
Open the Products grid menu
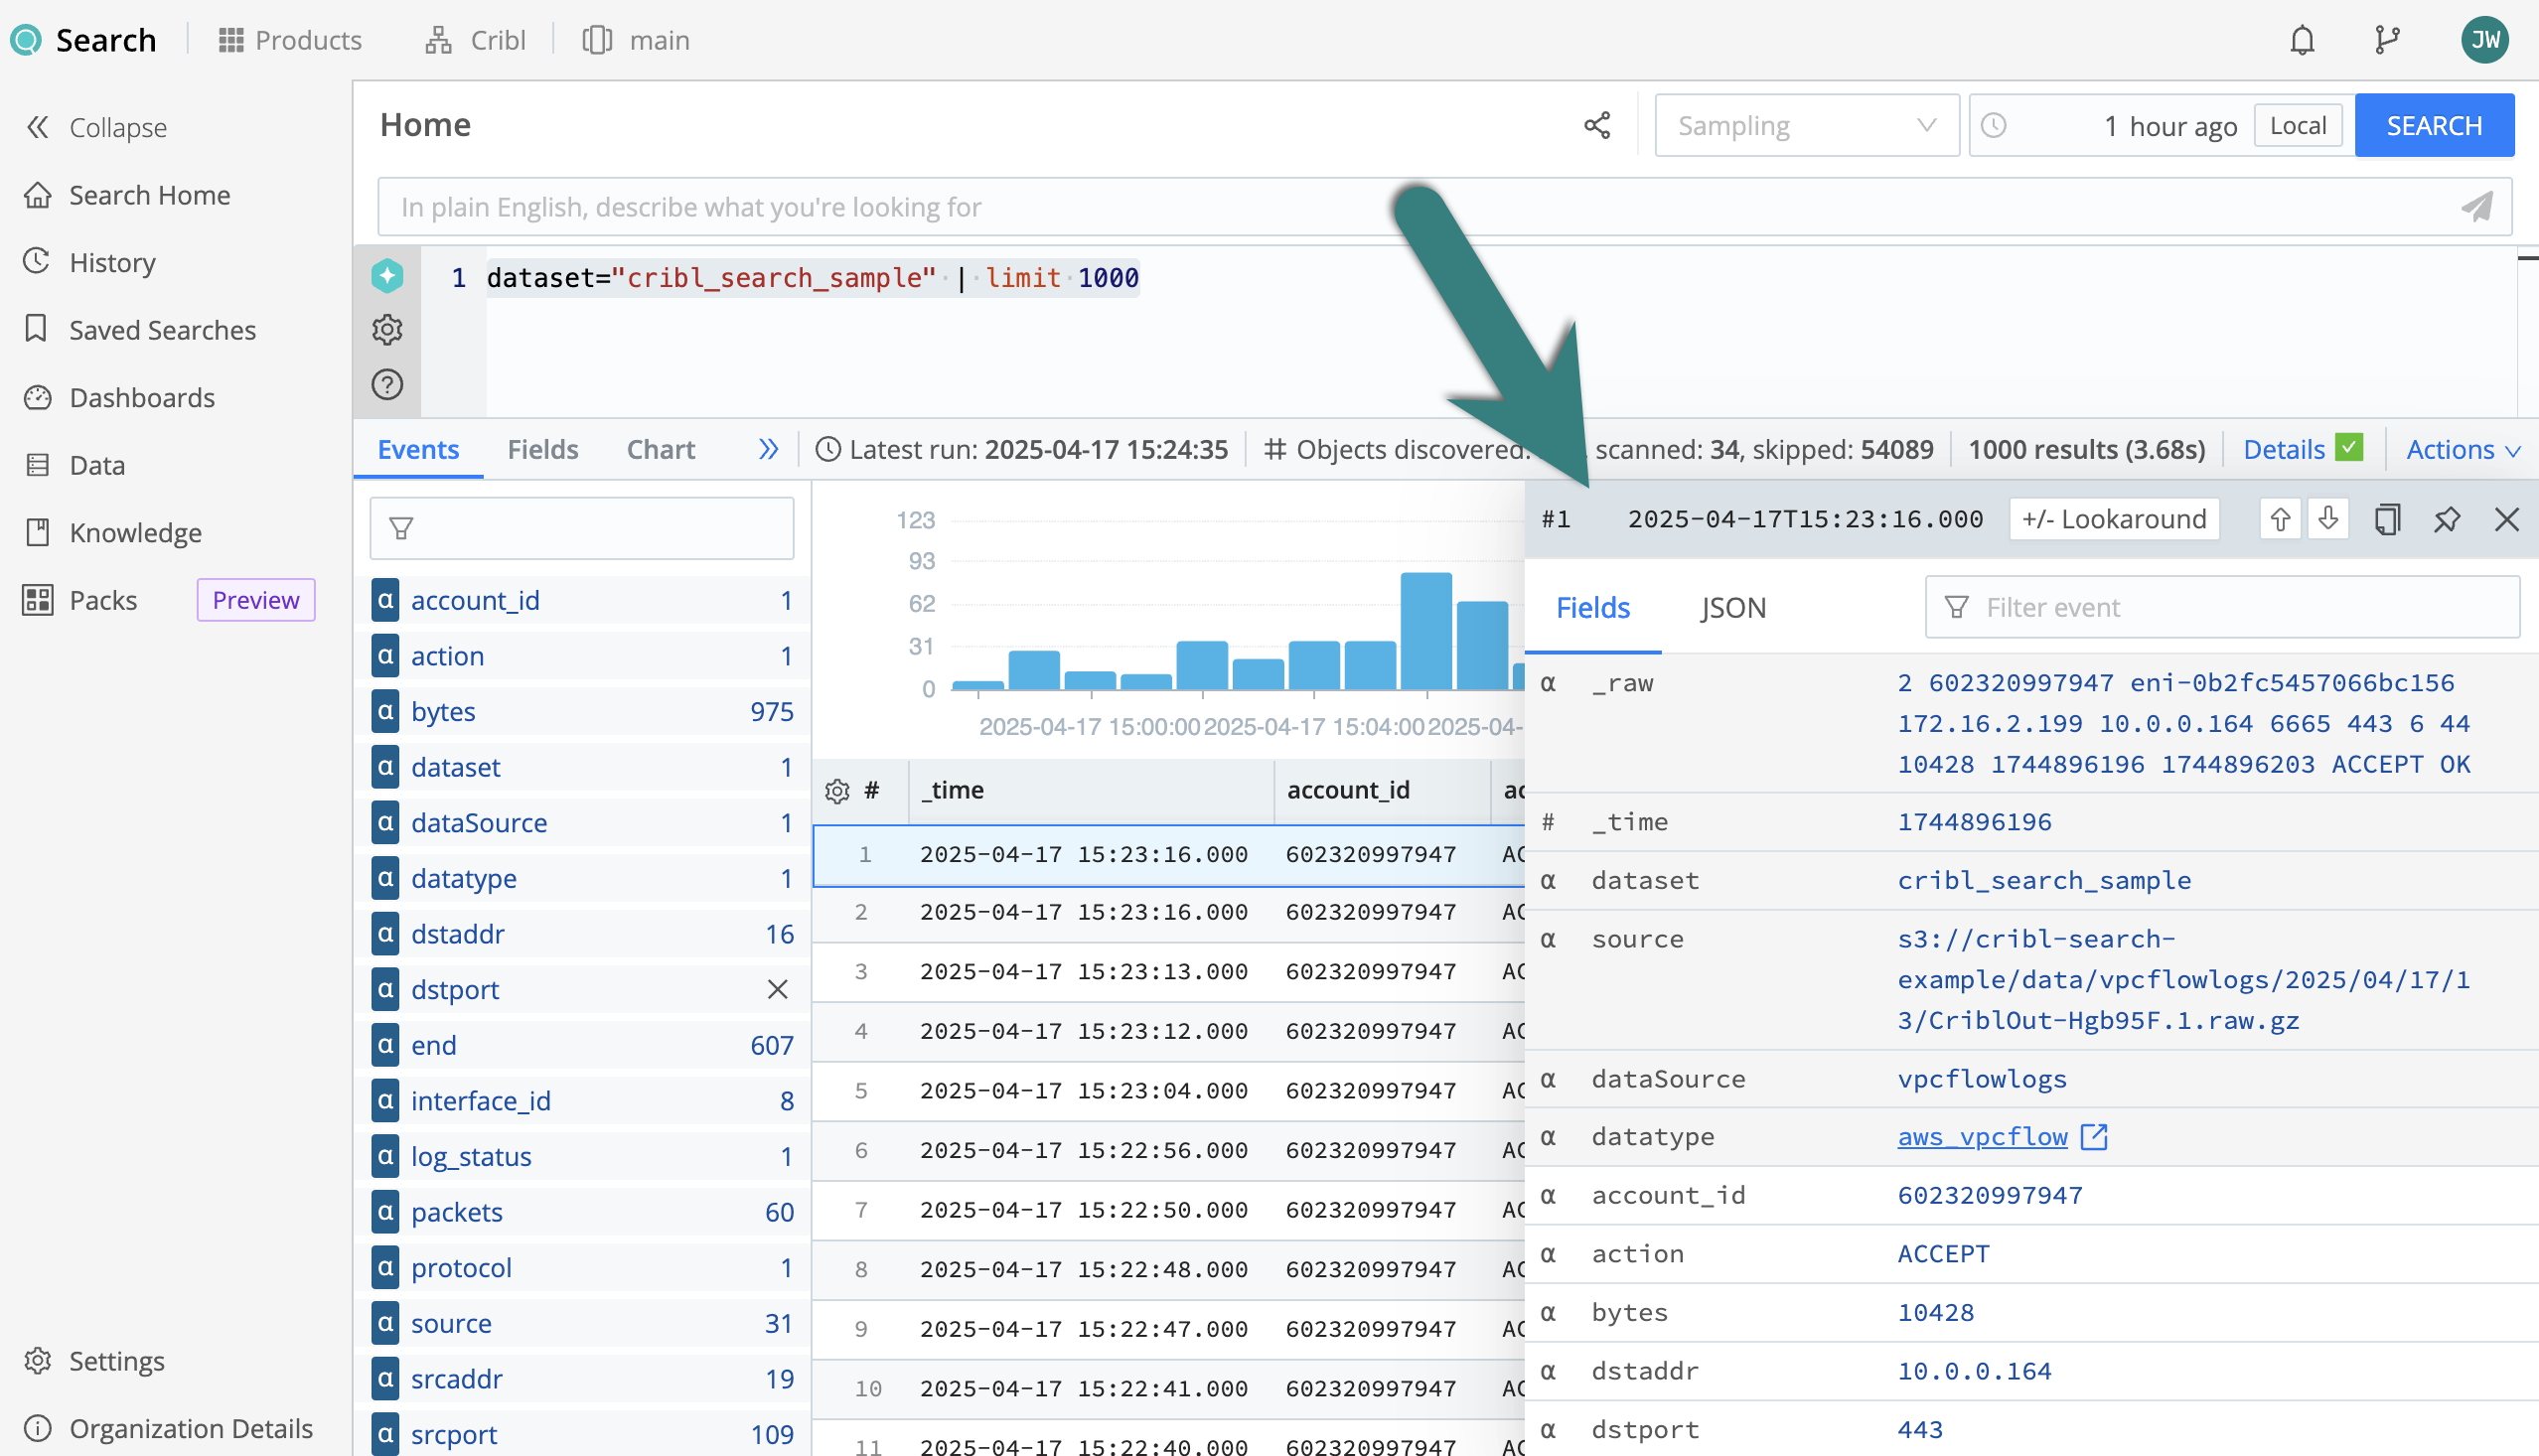[x=290, y=40]
